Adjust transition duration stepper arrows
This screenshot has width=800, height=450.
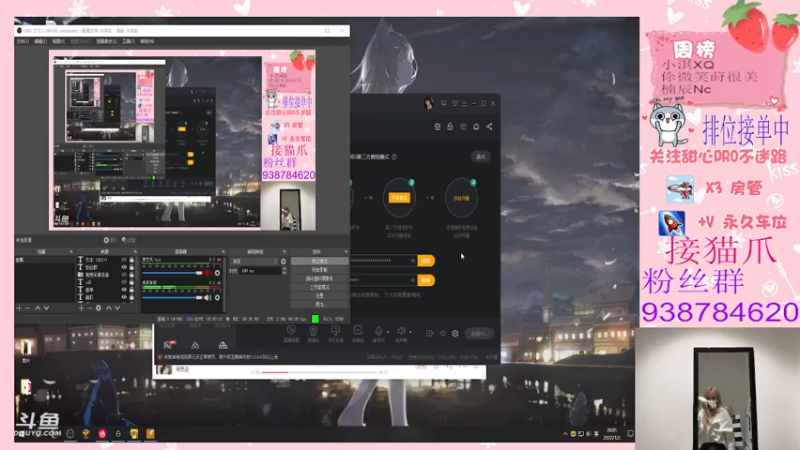[x=284, y=271]
